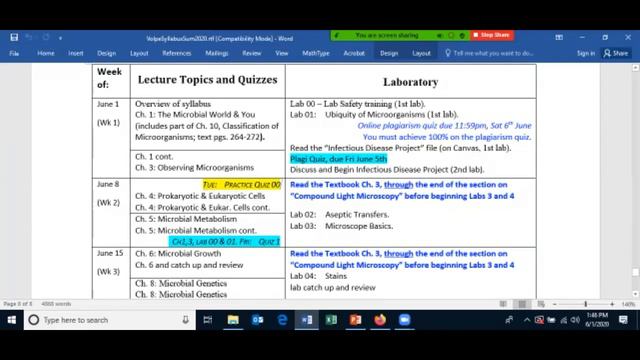This screenshot has width=640, height=360.
Task: Select the Table Tools Layout tab
Action: (x=421, y=53)
